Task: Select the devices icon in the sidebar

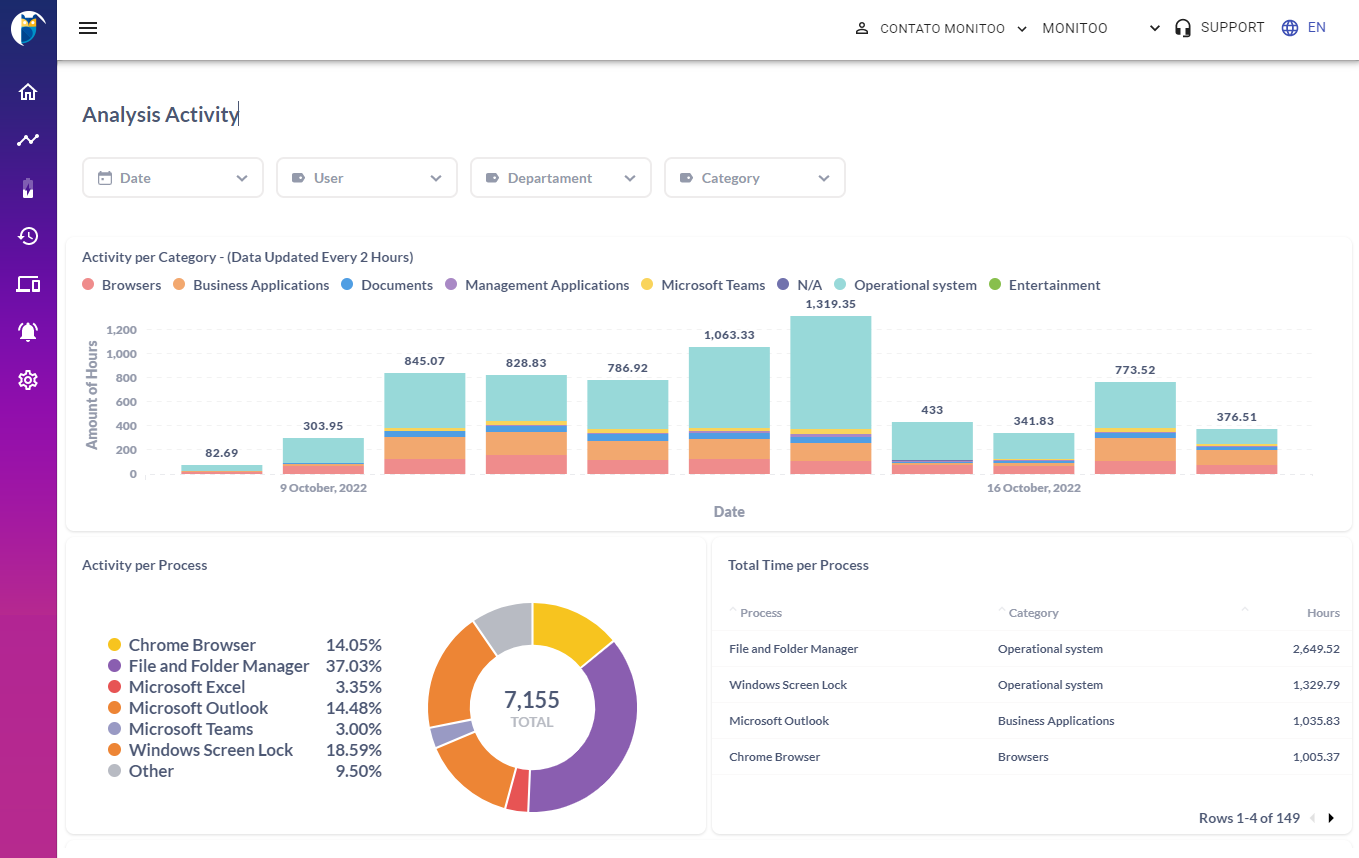Action: [27, 284]
